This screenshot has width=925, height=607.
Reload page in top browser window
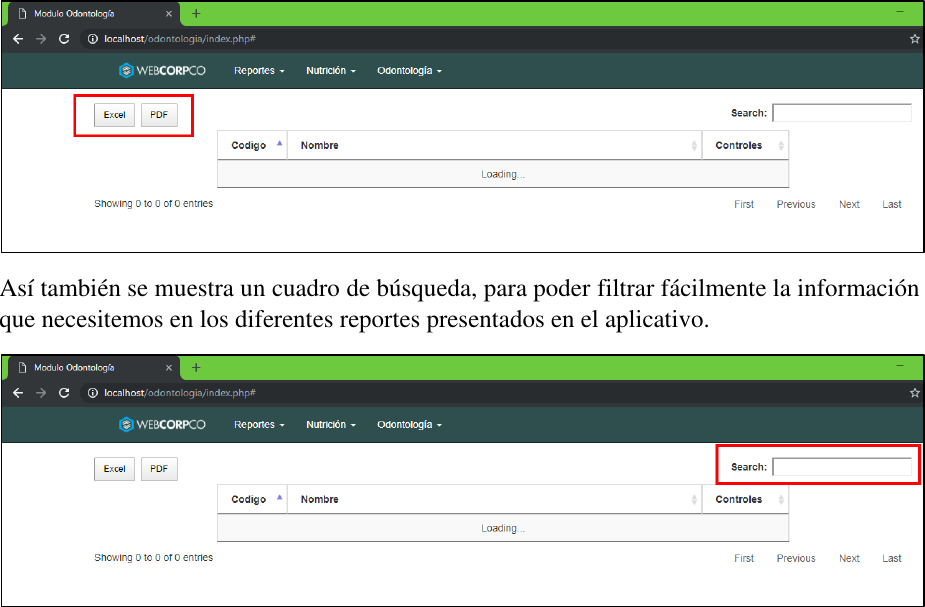pos(64,39)
